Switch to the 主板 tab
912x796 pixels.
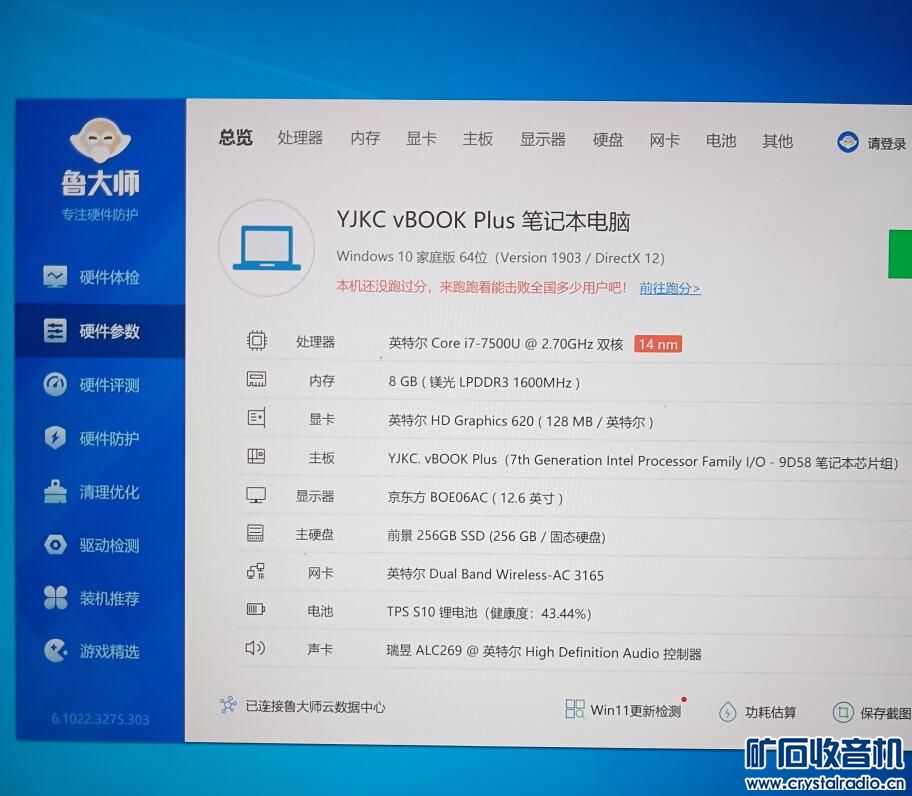478,139
